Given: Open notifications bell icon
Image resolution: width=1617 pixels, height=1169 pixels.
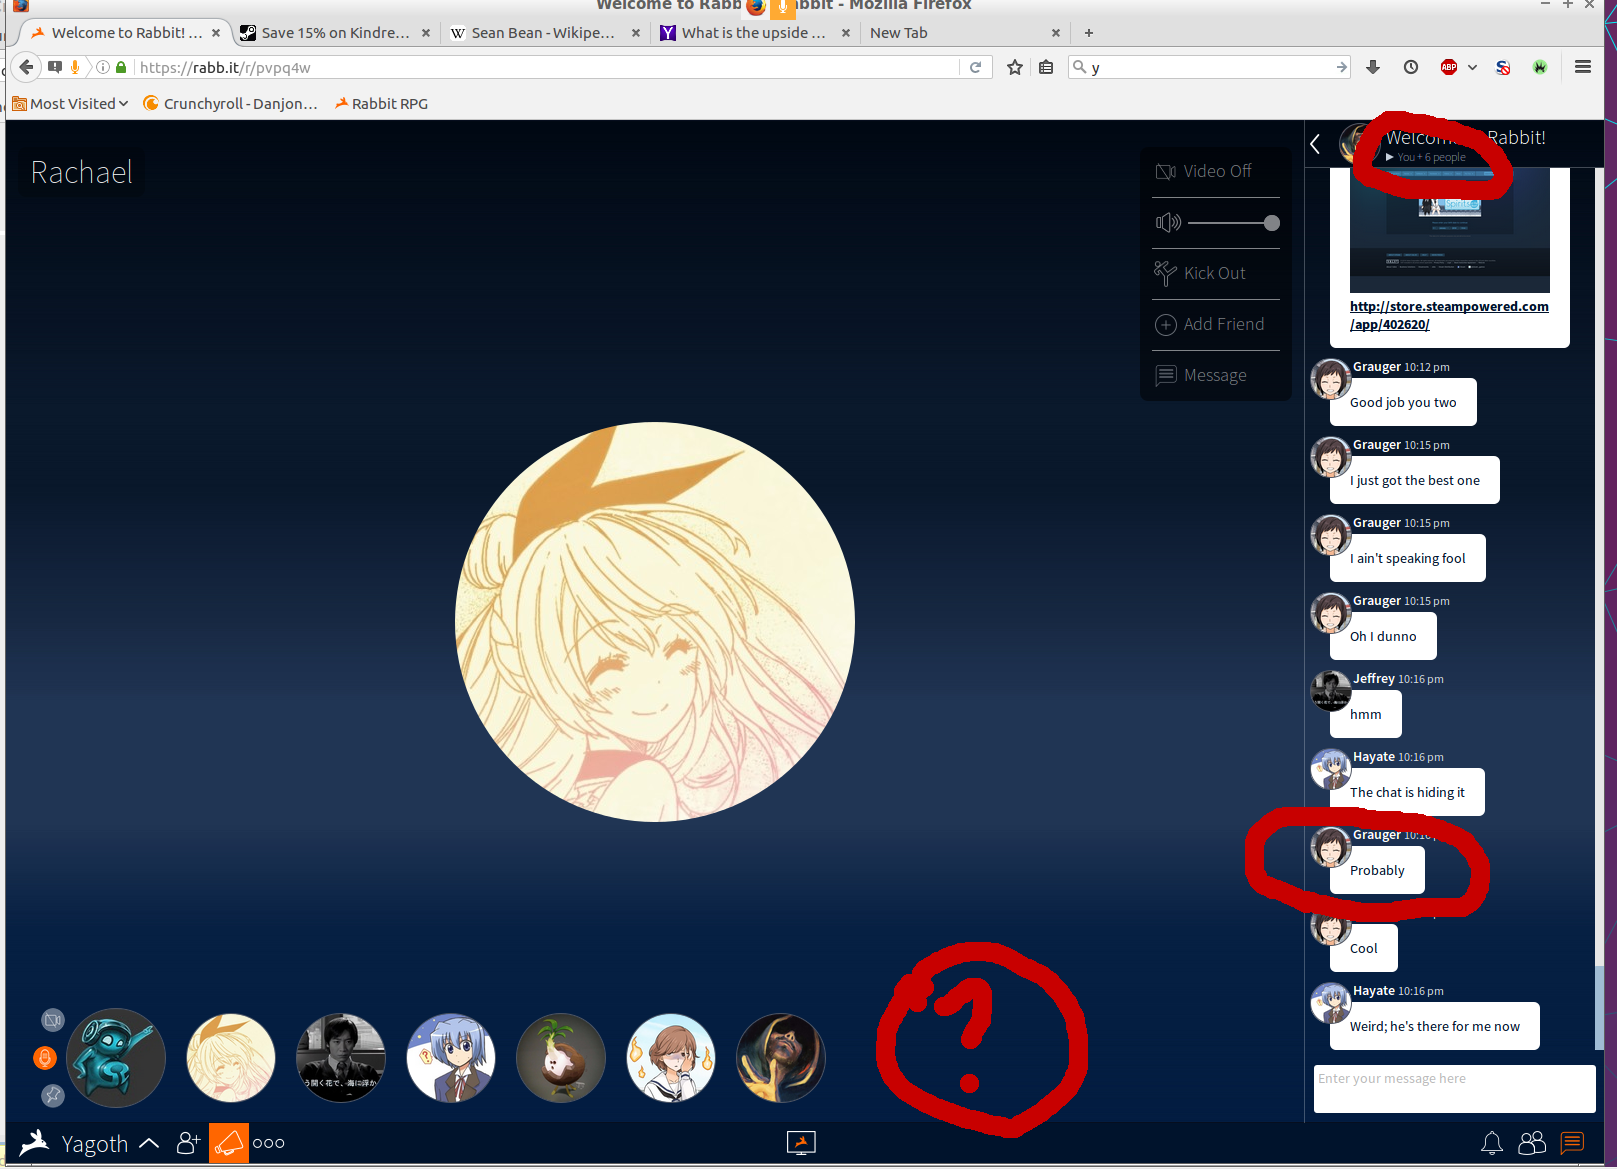Looking at the screenshot, I should pyautogui.click(x=1491, y=1142).
